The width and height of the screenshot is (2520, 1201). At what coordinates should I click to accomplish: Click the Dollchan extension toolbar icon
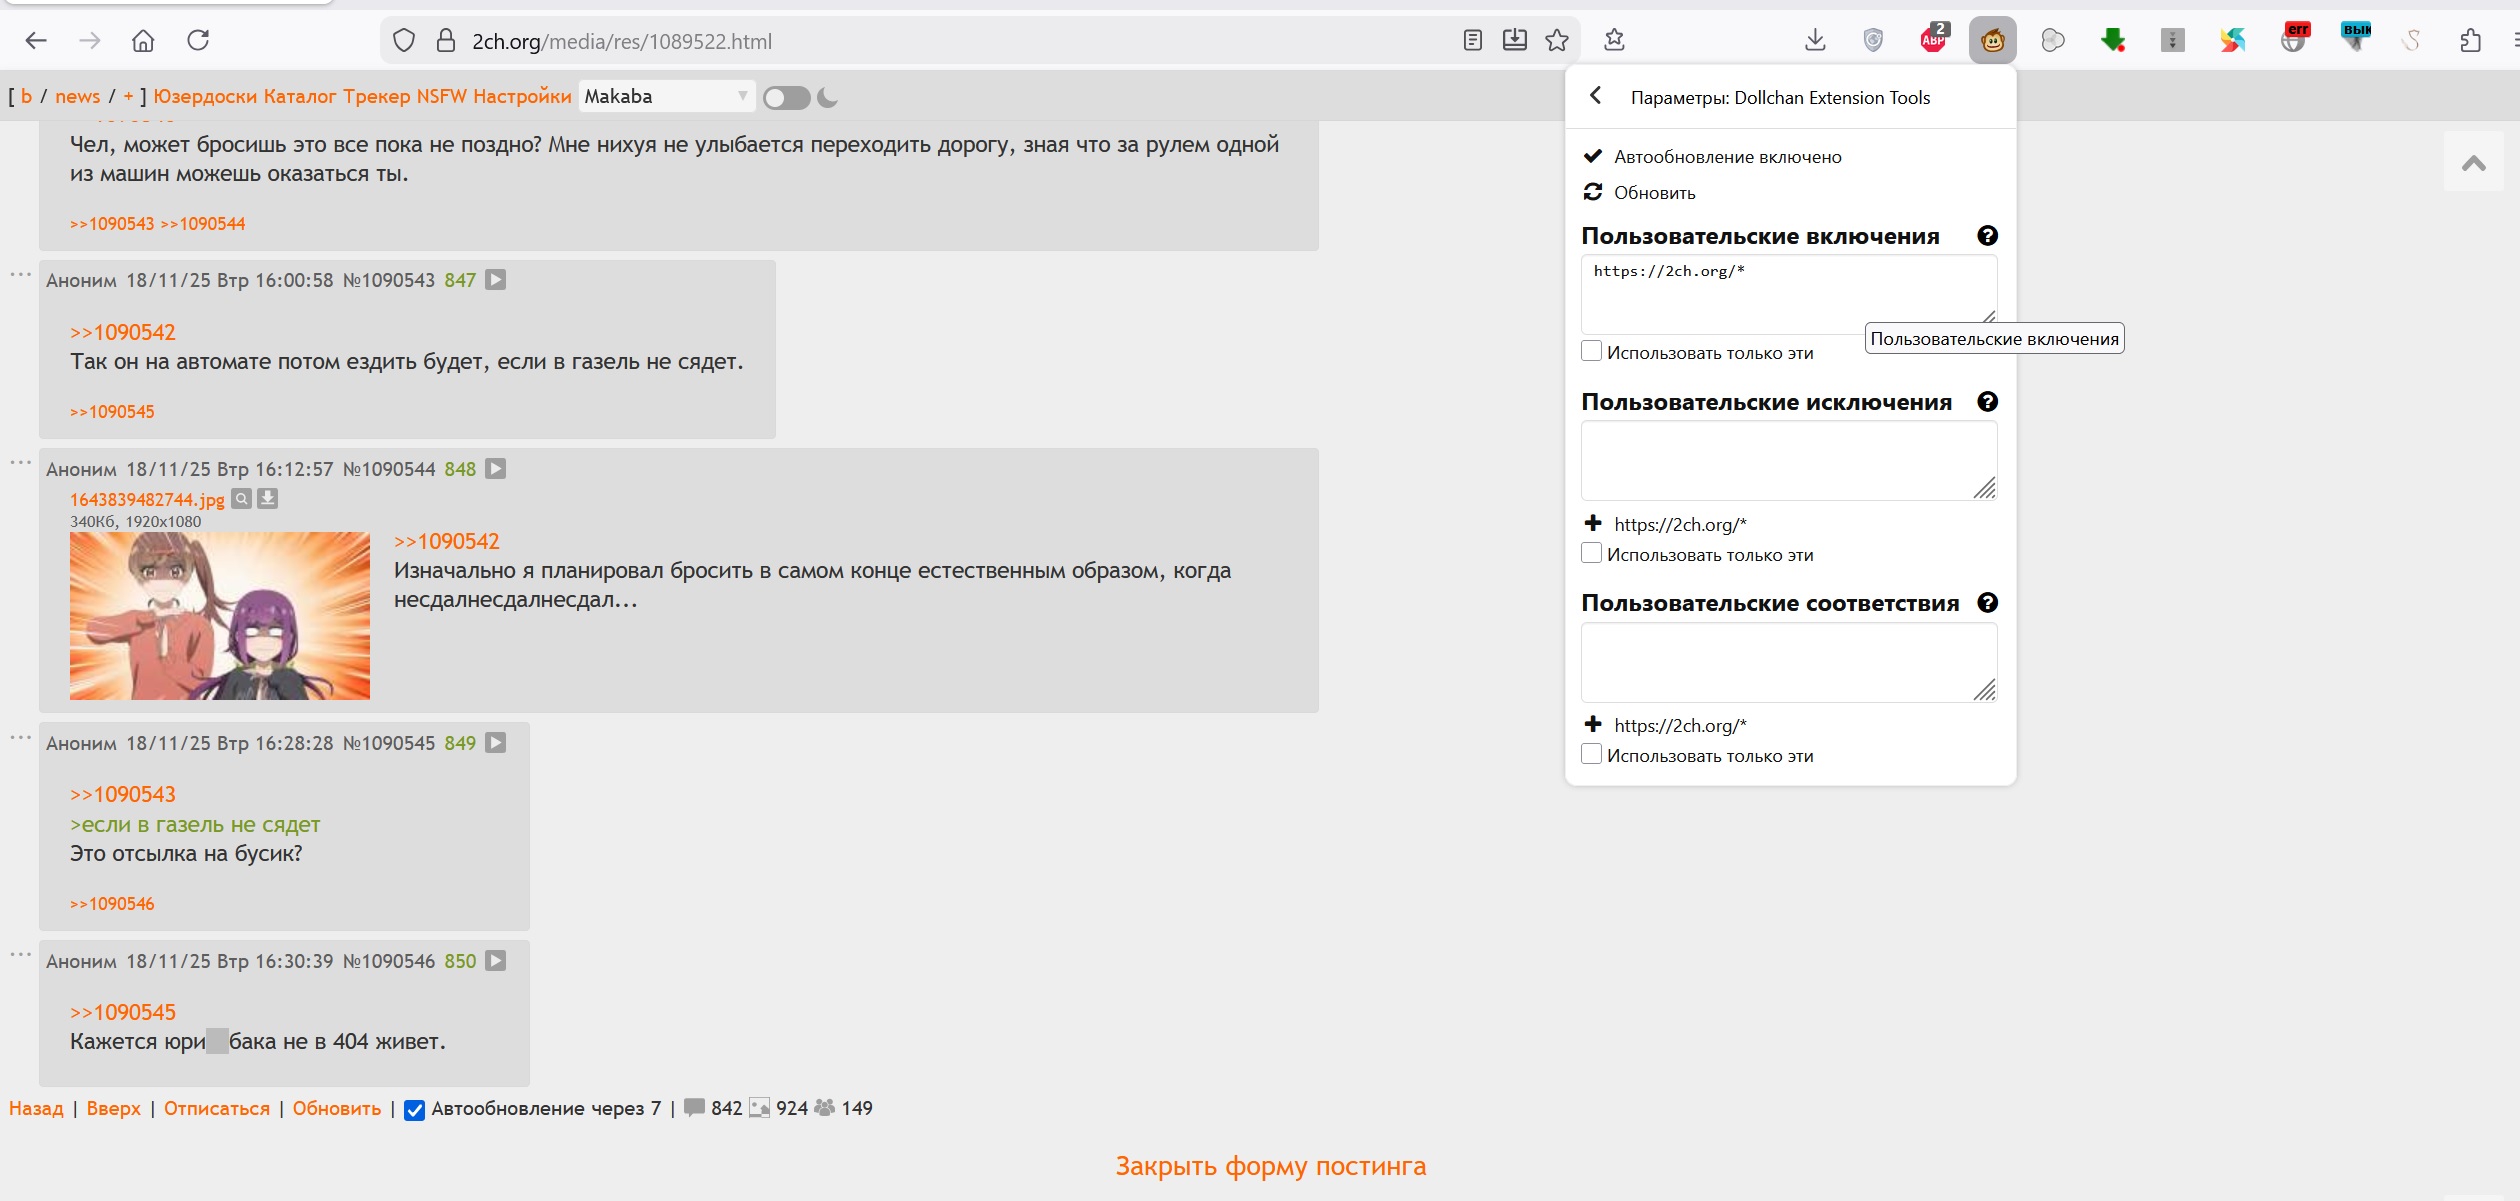pyautogui.click(x=1992, y=41)
